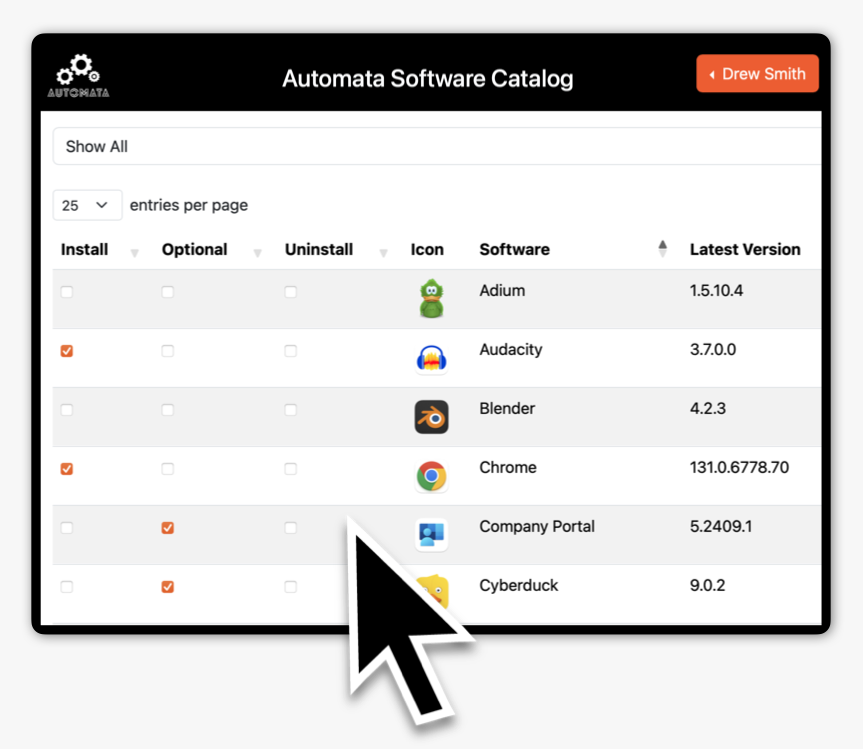863x749 pixels.
Task: Uncheck the Optional box for Company Portal
Action: tap(168, 528)
